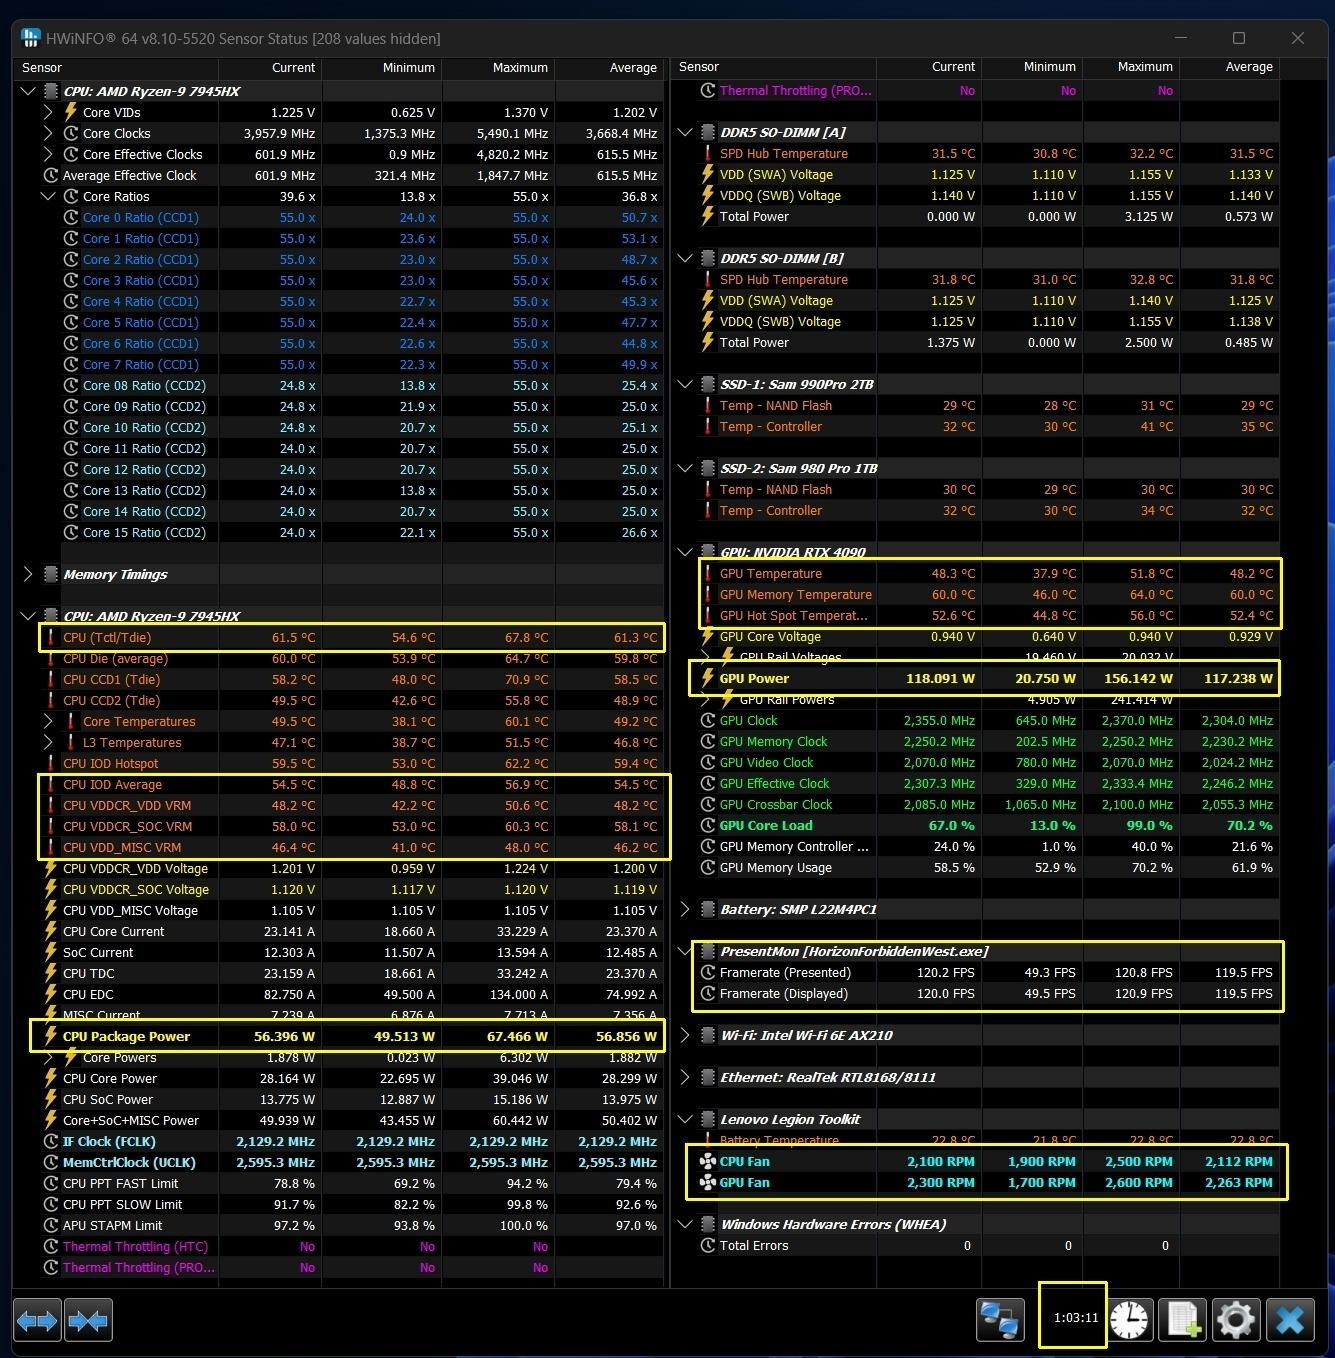Image resolution: width=1335 pixels, height=1358 pixels.
Task: Click the IF Clock (FCLK) clock icon
Action: pos(51,1142)
